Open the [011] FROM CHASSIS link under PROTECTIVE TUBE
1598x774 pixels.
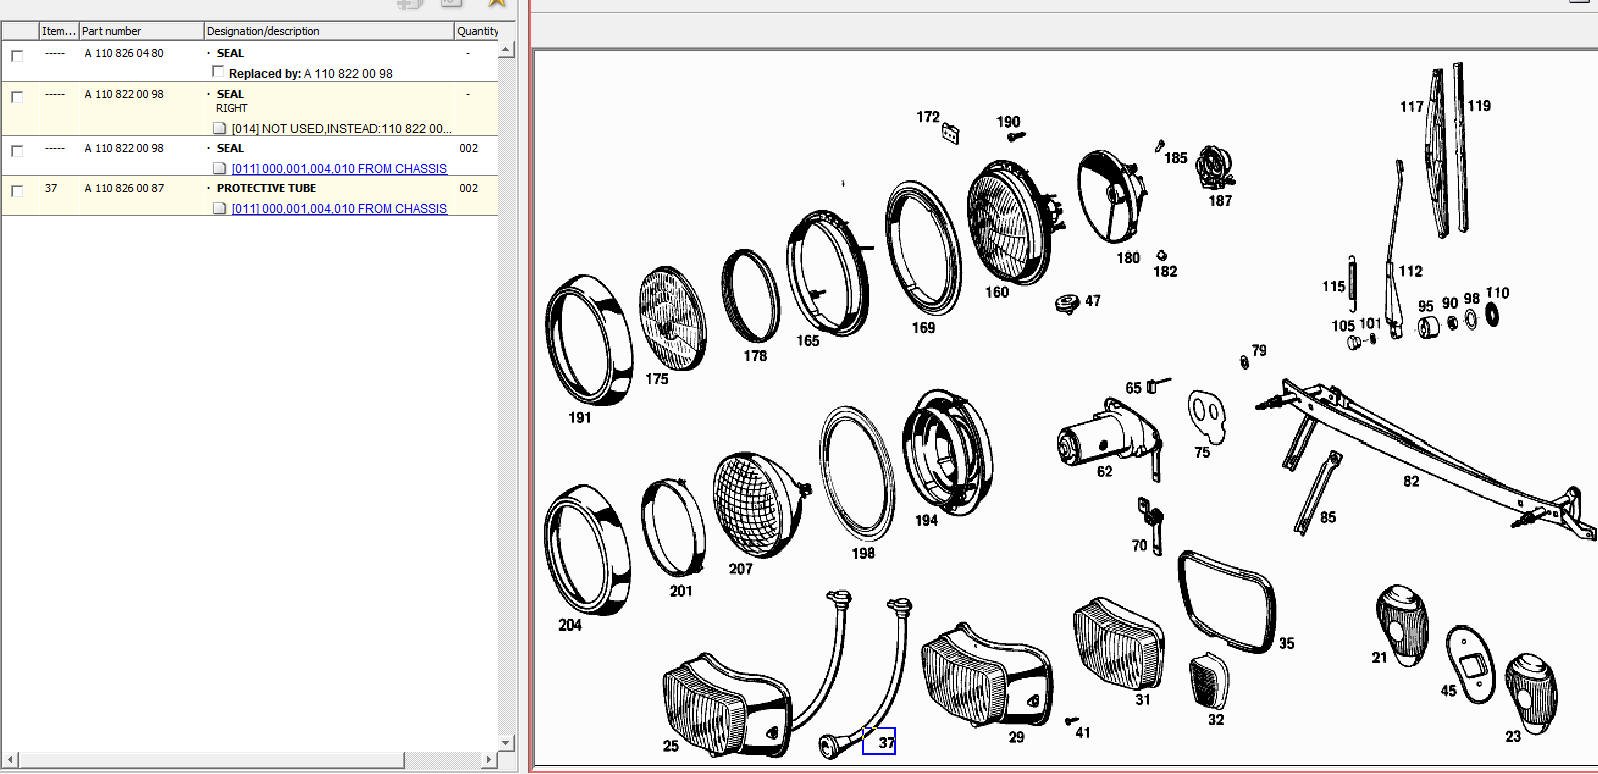pyautogui.click(x=339, y=208)
